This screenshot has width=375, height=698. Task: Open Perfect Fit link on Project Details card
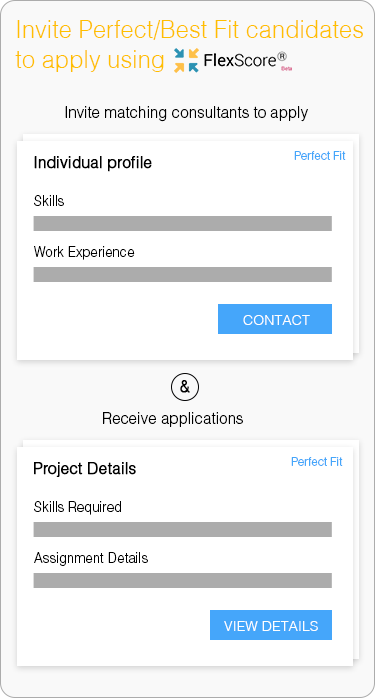[x=317, y=462]
